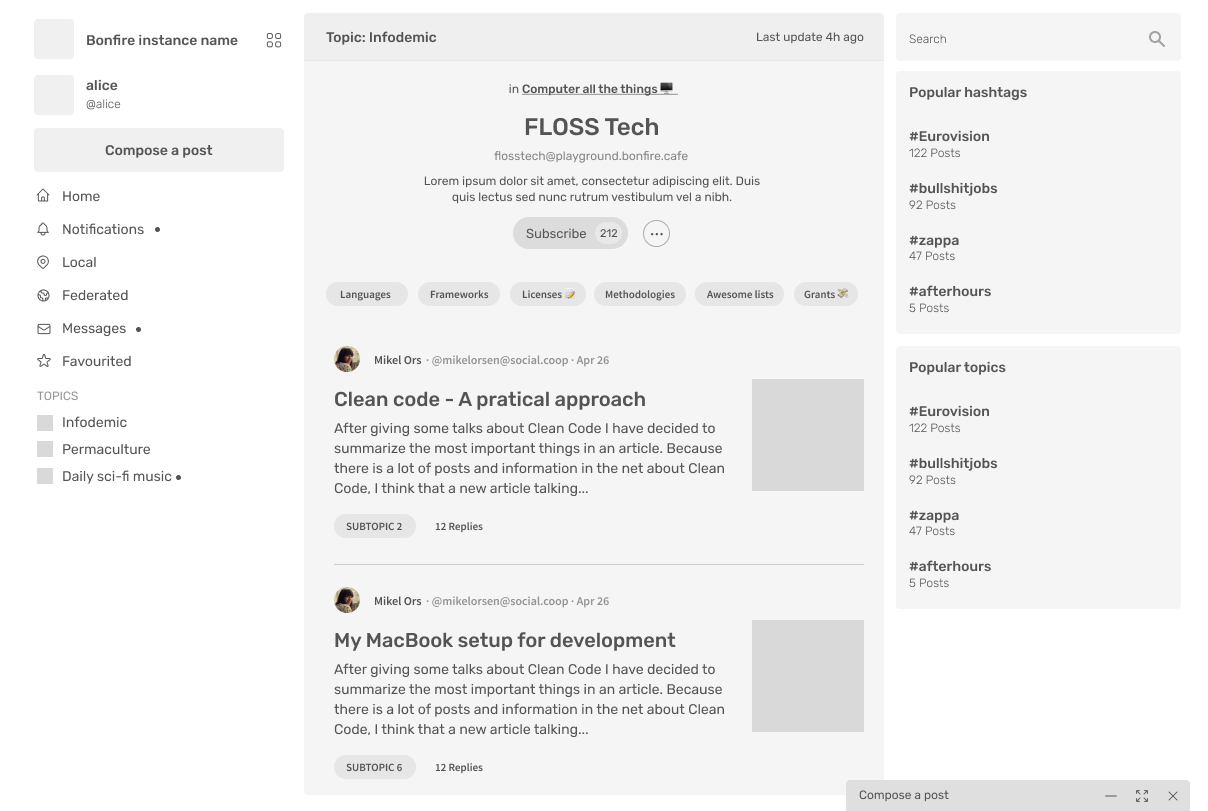
Task: Expand the composer to fullscreen
Action: (x=1142, y=795)
